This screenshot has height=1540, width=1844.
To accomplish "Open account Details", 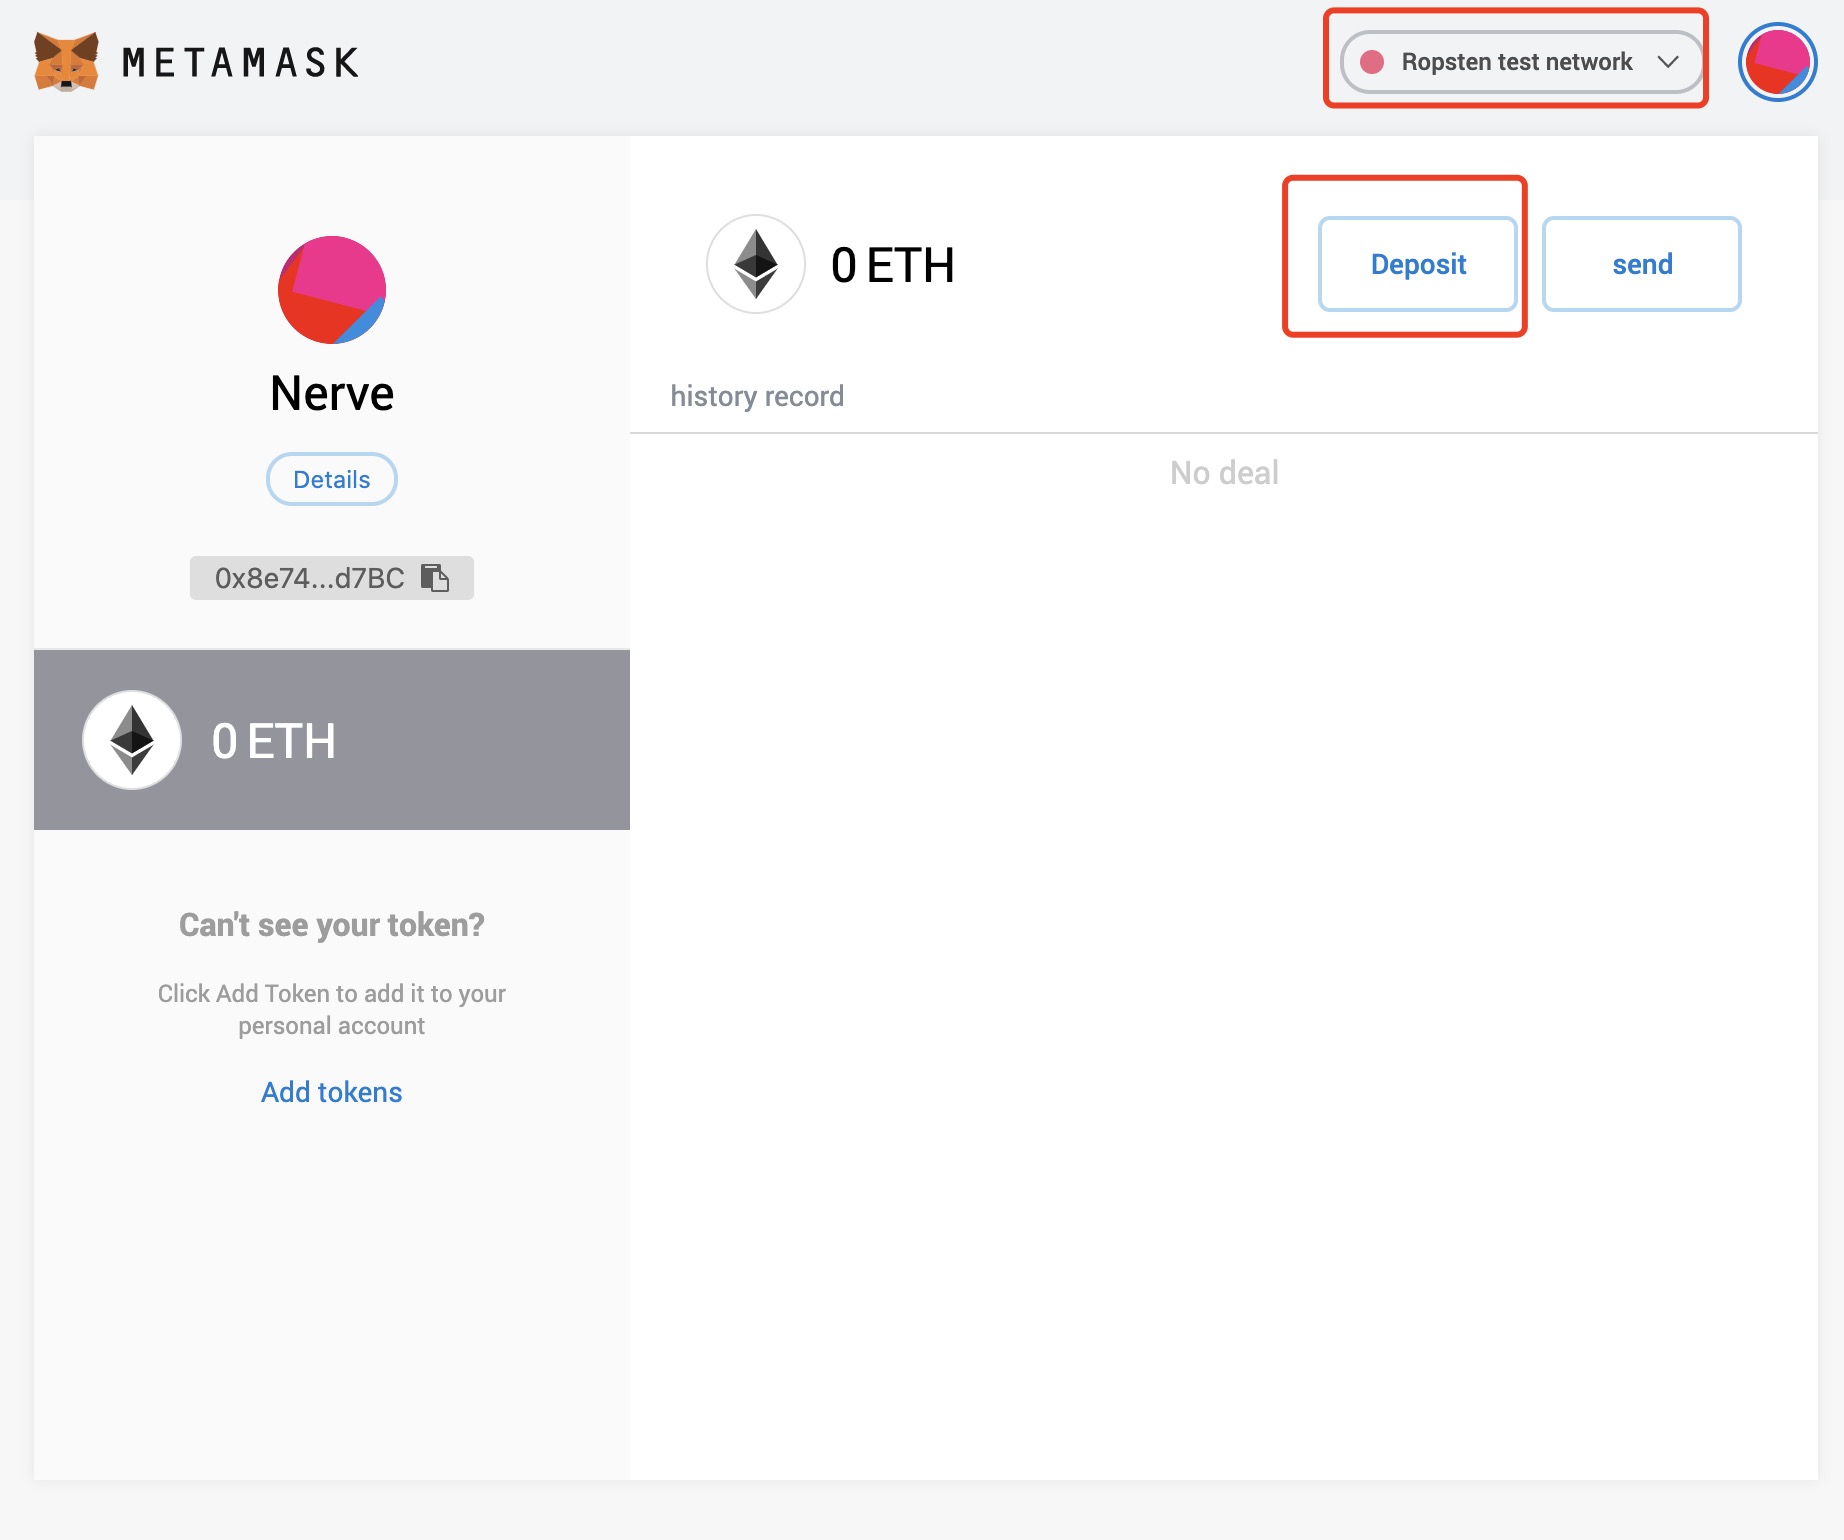I will pyautogui.click(x=332, y=480).
